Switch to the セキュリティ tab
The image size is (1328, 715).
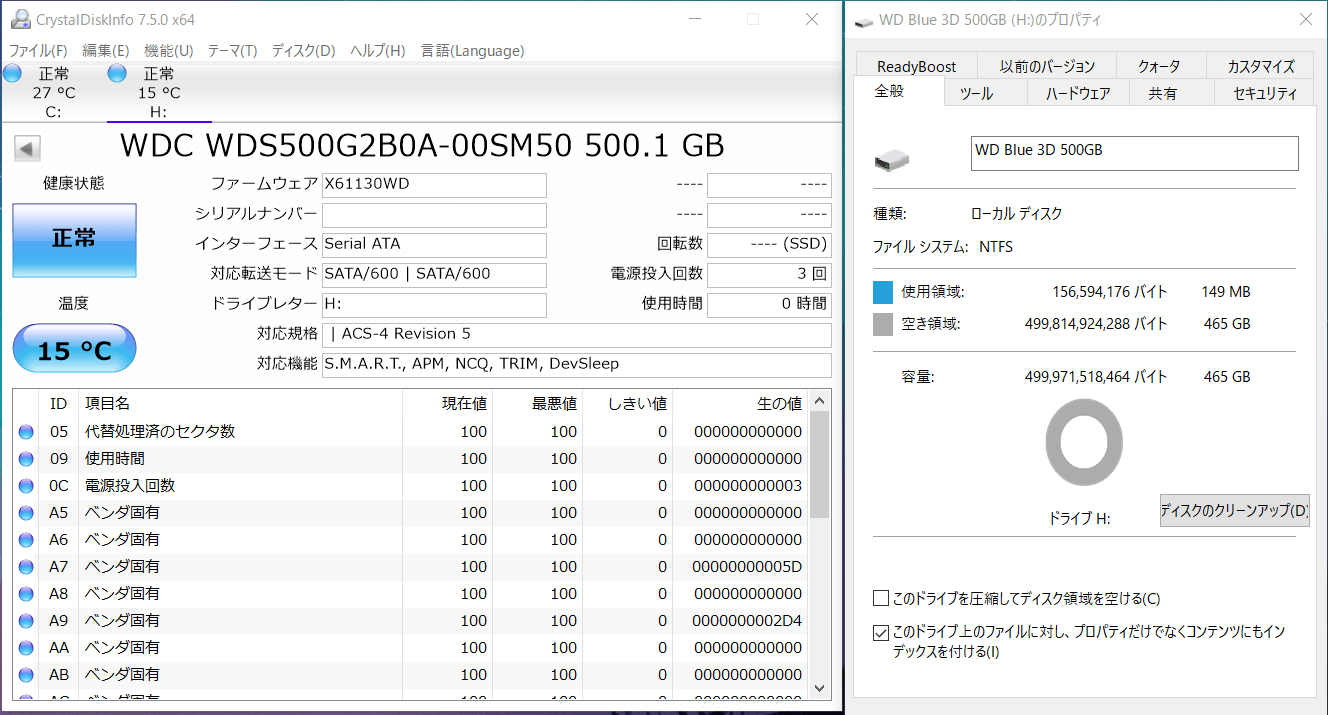1265,94
